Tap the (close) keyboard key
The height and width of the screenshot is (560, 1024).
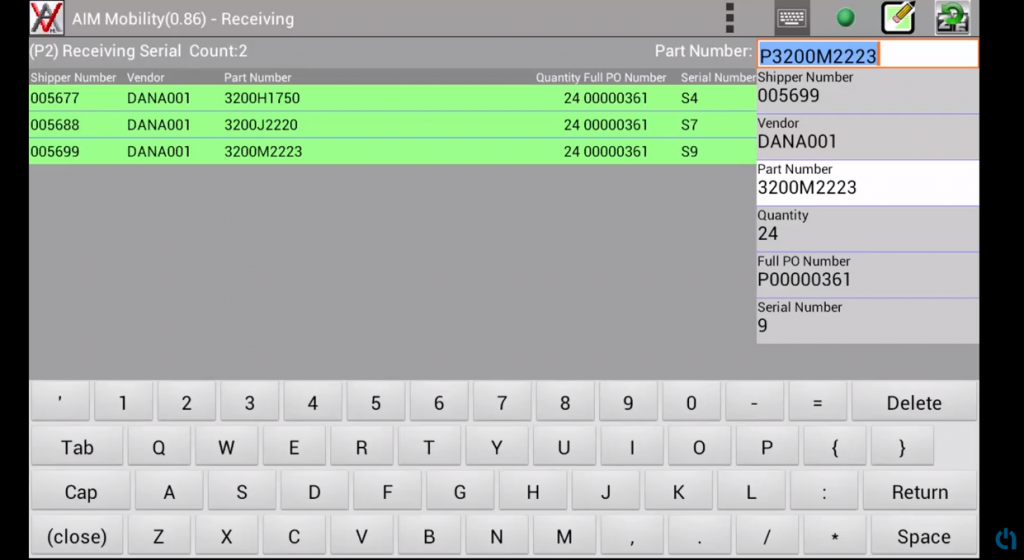coord(77,536)
